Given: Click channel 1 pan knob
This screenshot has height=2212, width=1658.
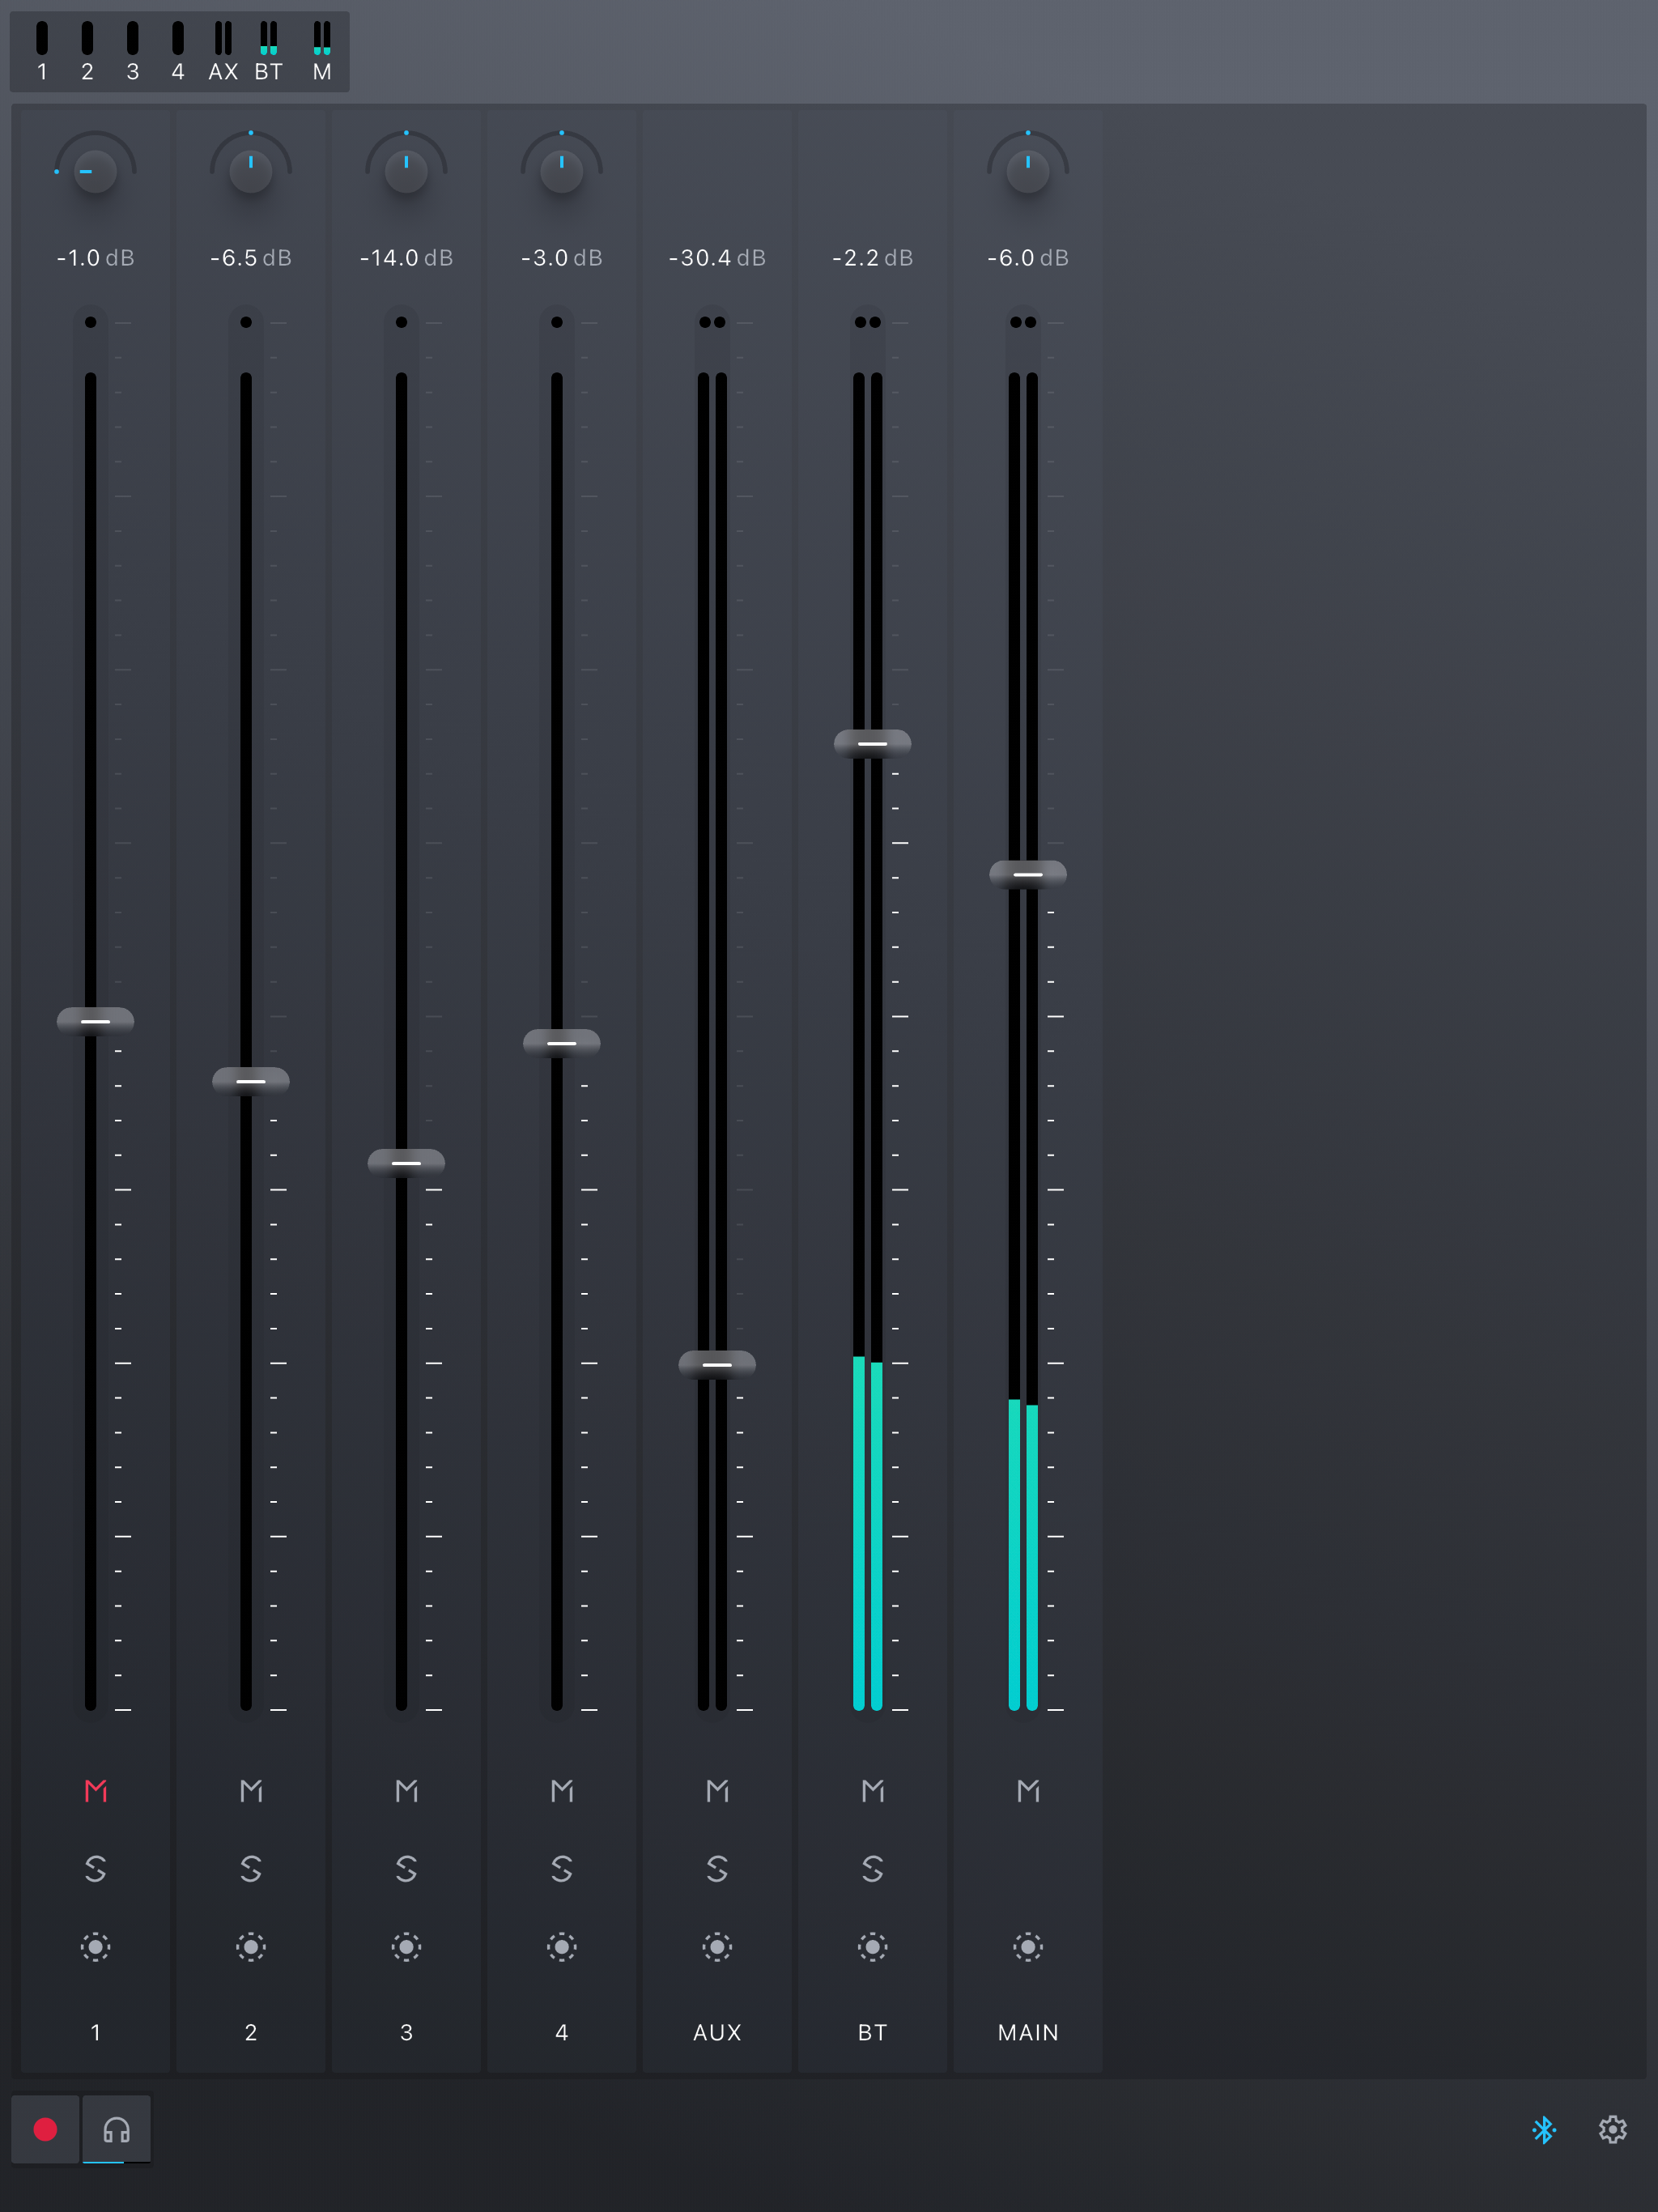Looking at the screenshot, I should [95, 171].
